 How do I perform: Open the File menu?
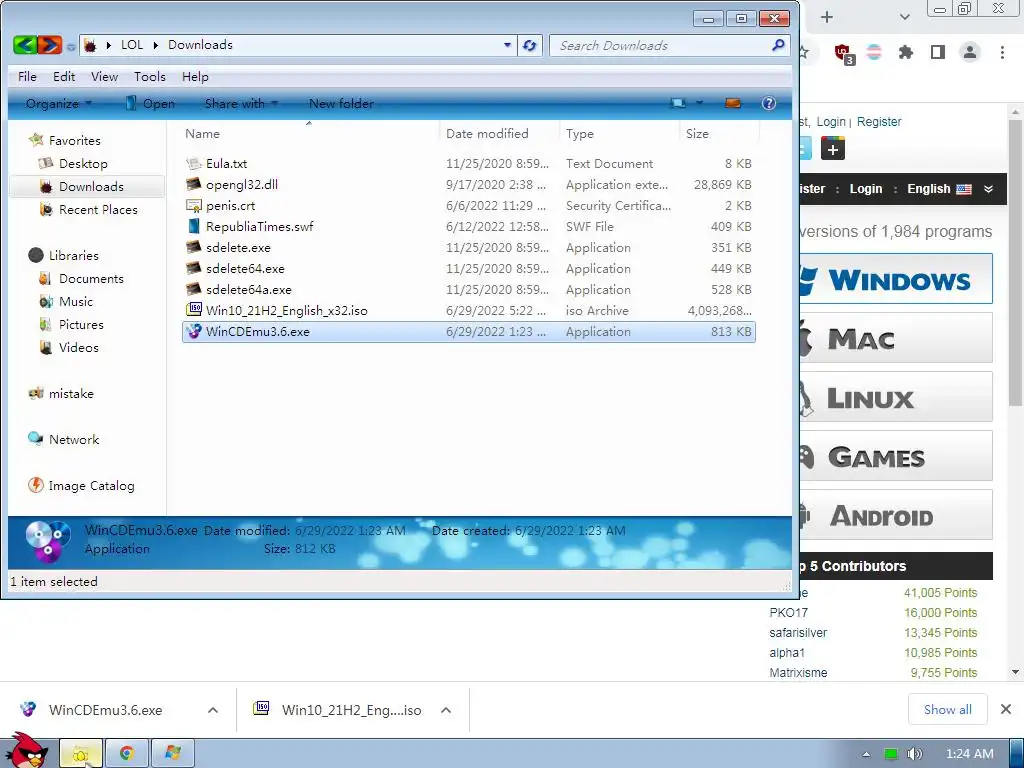coord(27,76)
